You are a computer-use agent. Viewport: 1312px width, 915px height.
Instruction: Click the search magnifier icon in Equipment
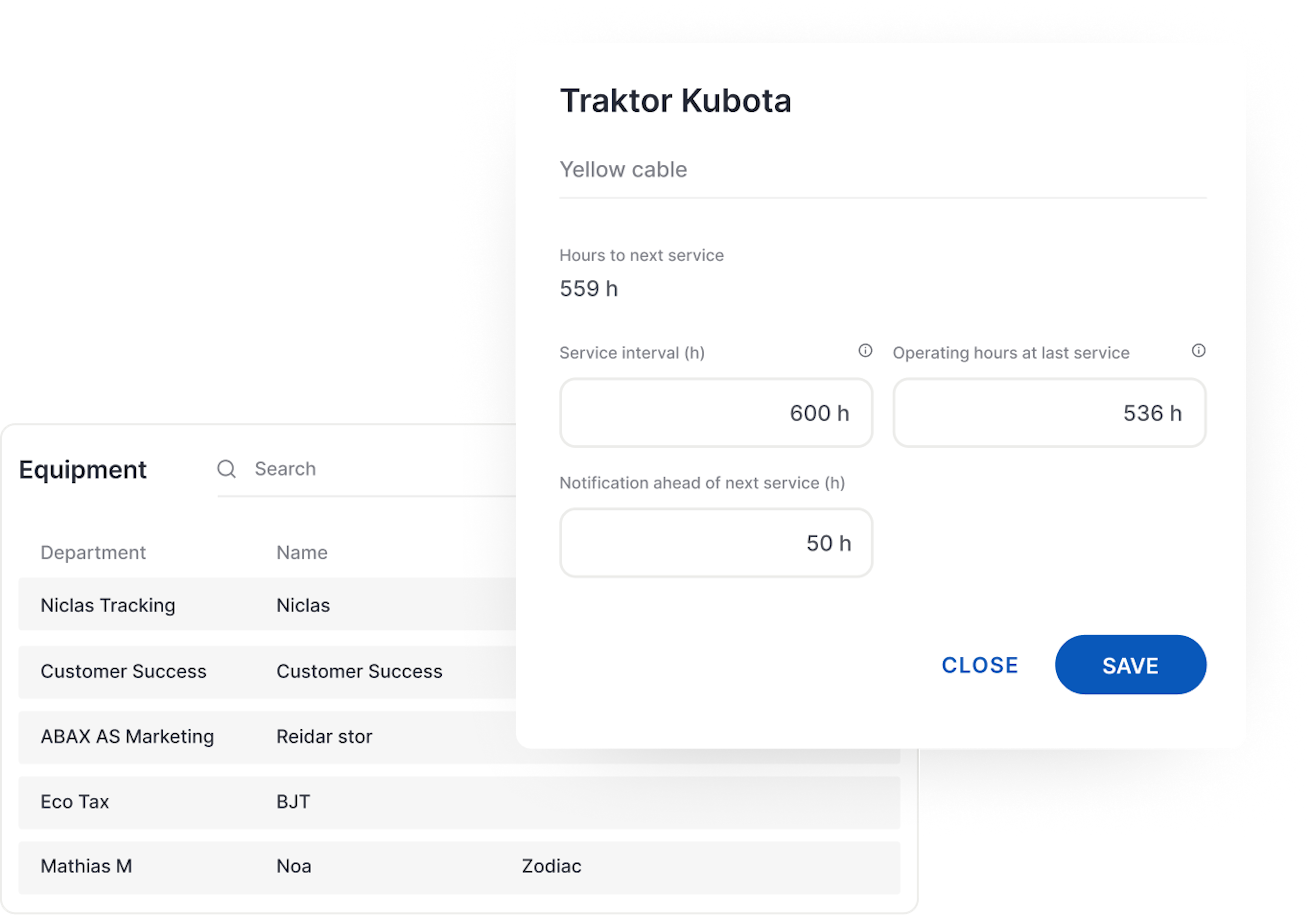227,469
